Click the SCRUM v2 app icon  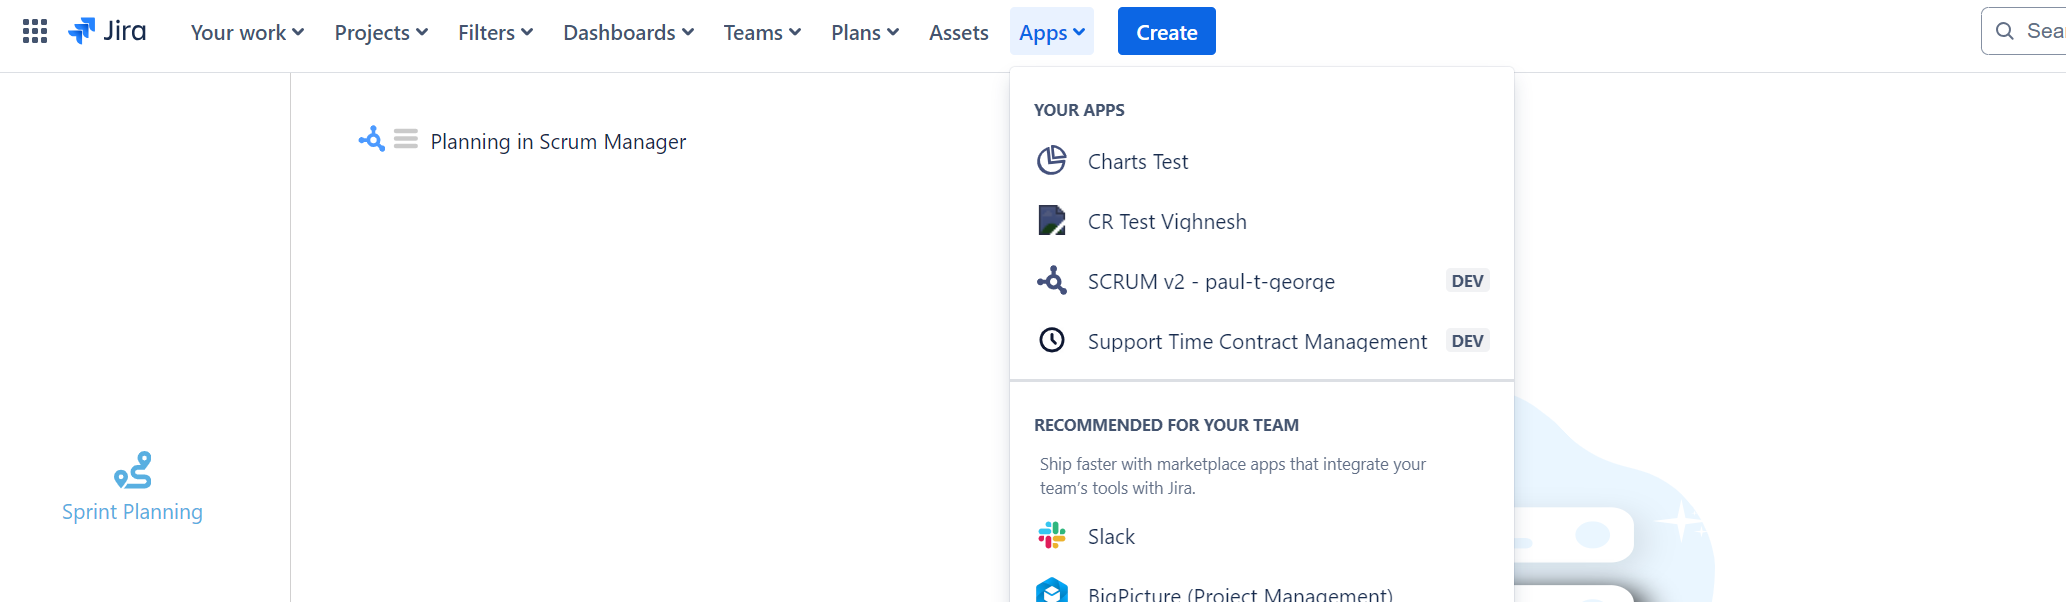1051,281
